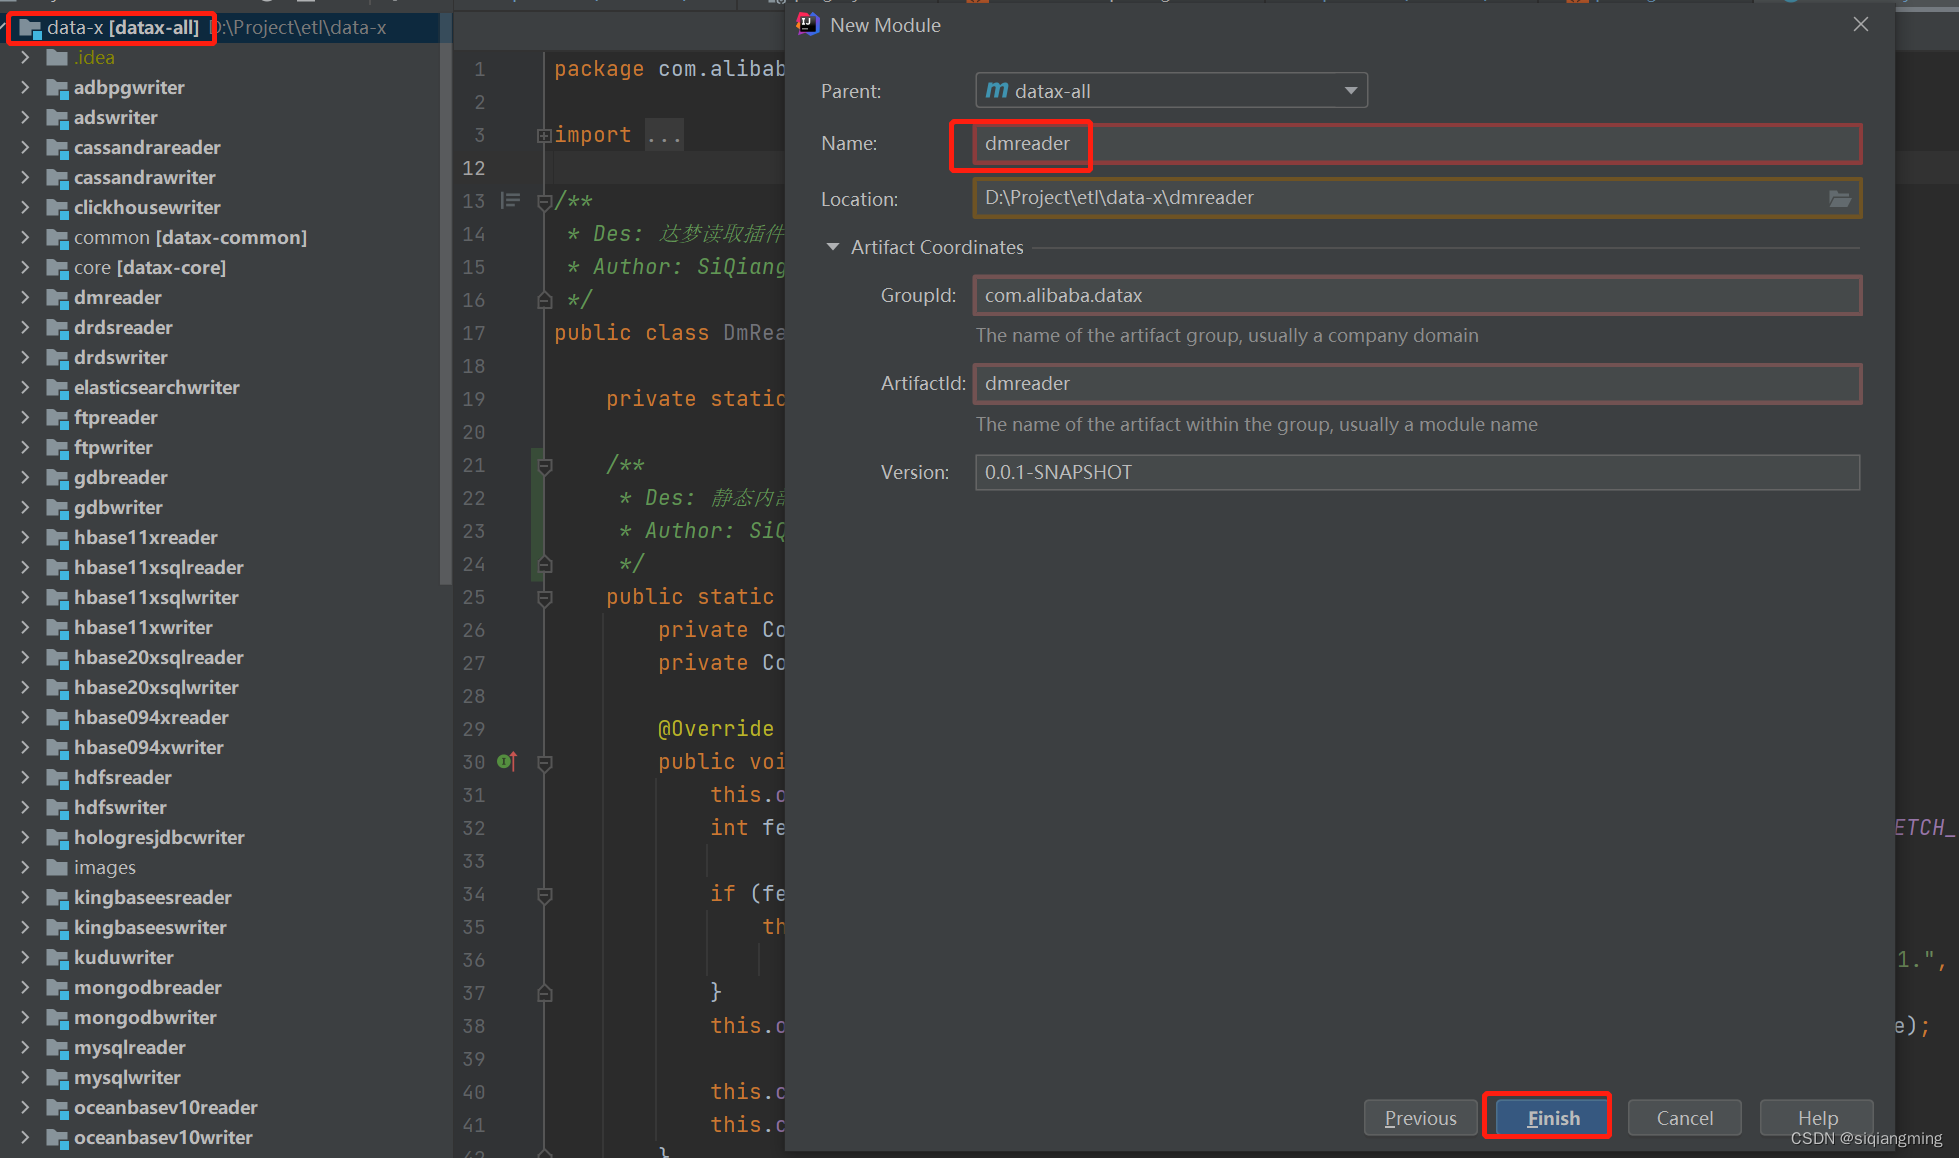1959x1158 pixels.
Task: Expand the hdfsreader tree node
Action: 25,777
